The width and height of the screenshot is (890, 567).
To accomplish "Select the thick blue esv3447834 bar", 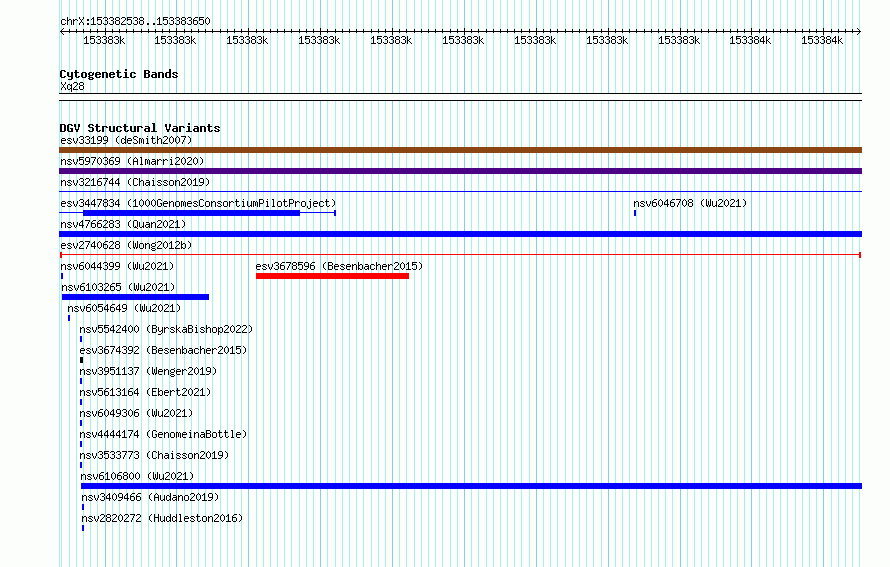I will [191, 213].
